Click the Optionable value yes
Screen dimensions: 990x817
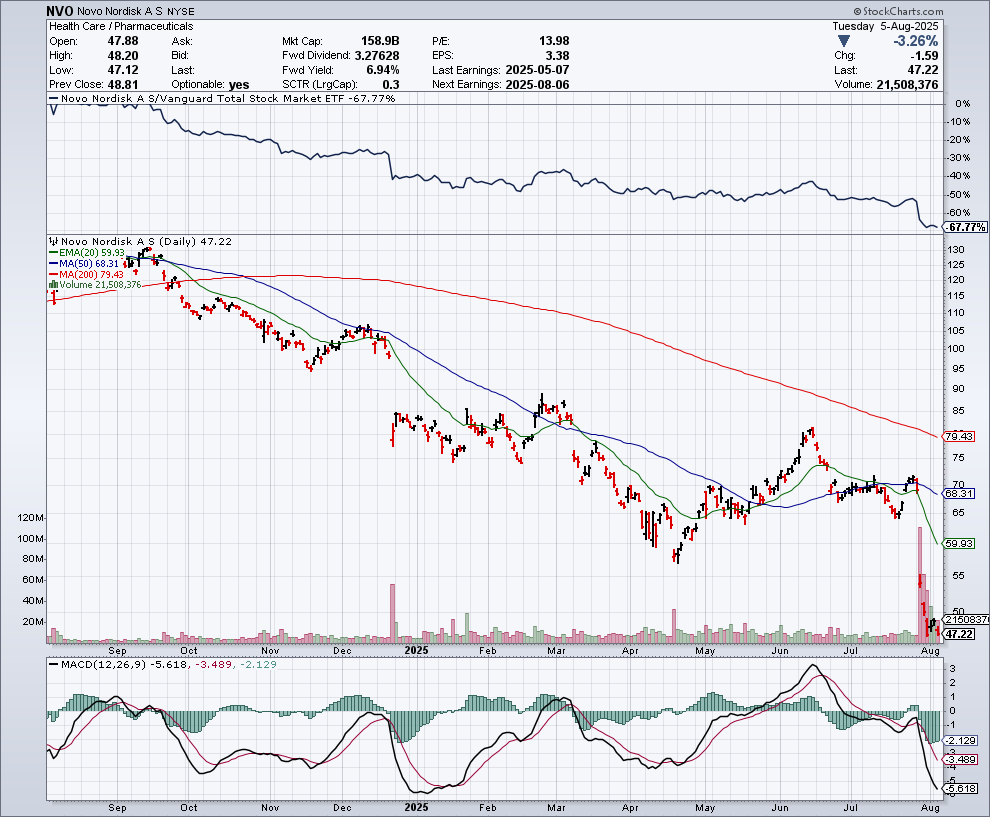[x=239, y=85]
